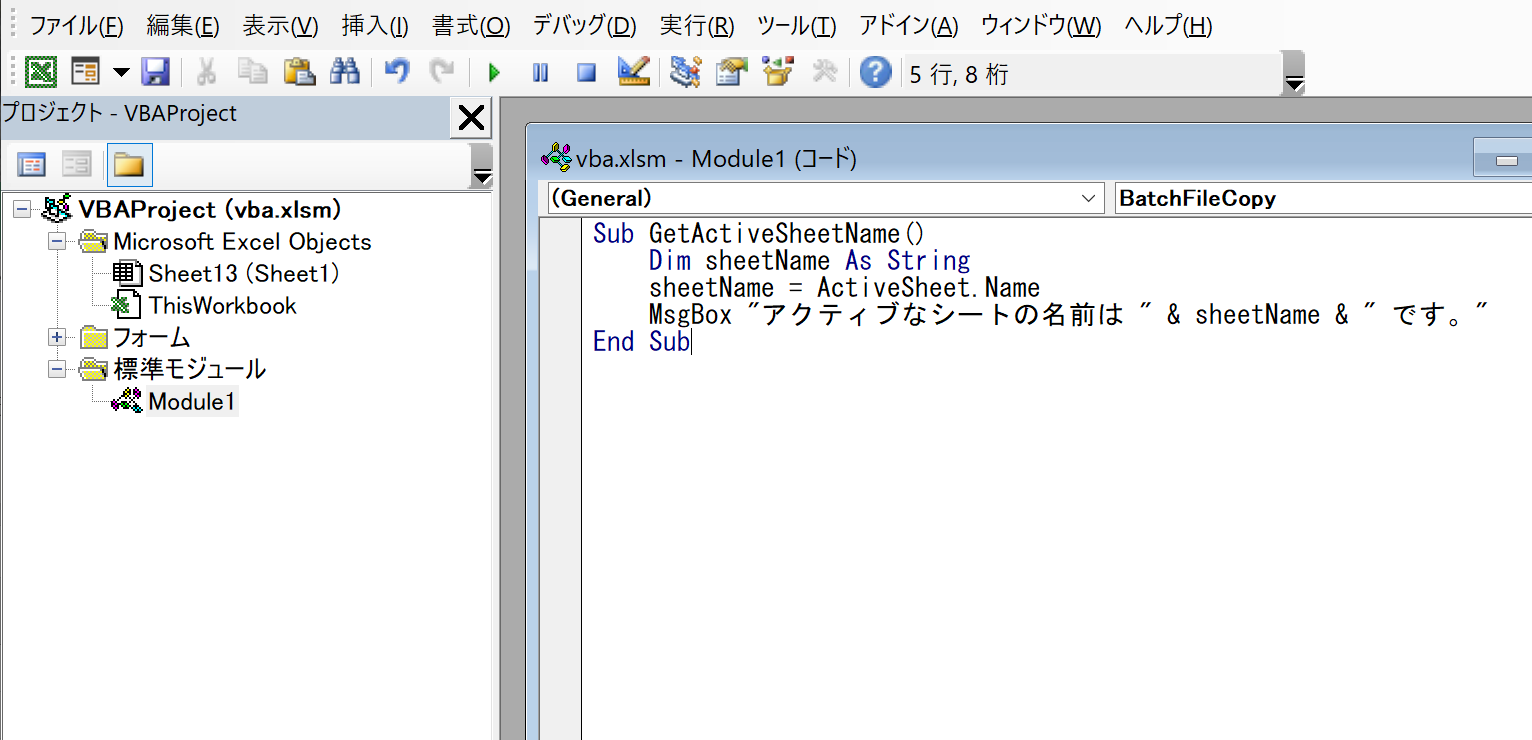Open the デバッグ menu
1532x740 pixels.
pos(583,25)
